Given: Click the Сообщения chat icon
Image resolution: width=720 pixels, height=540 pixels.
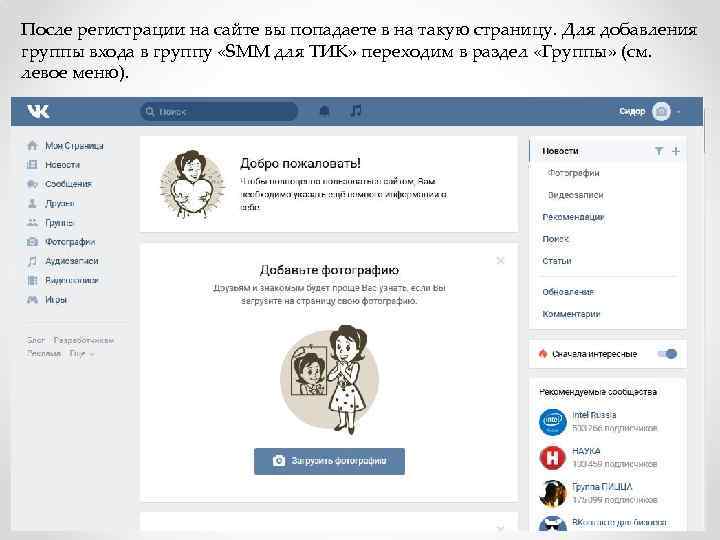Looking at the screenshot, I should pos(32,184).
